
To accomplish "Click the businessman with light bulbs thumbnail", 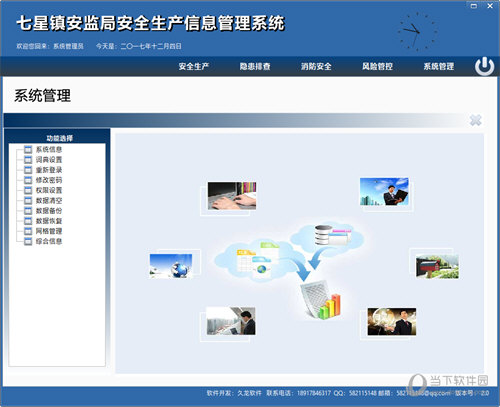I will click(392, 322).
